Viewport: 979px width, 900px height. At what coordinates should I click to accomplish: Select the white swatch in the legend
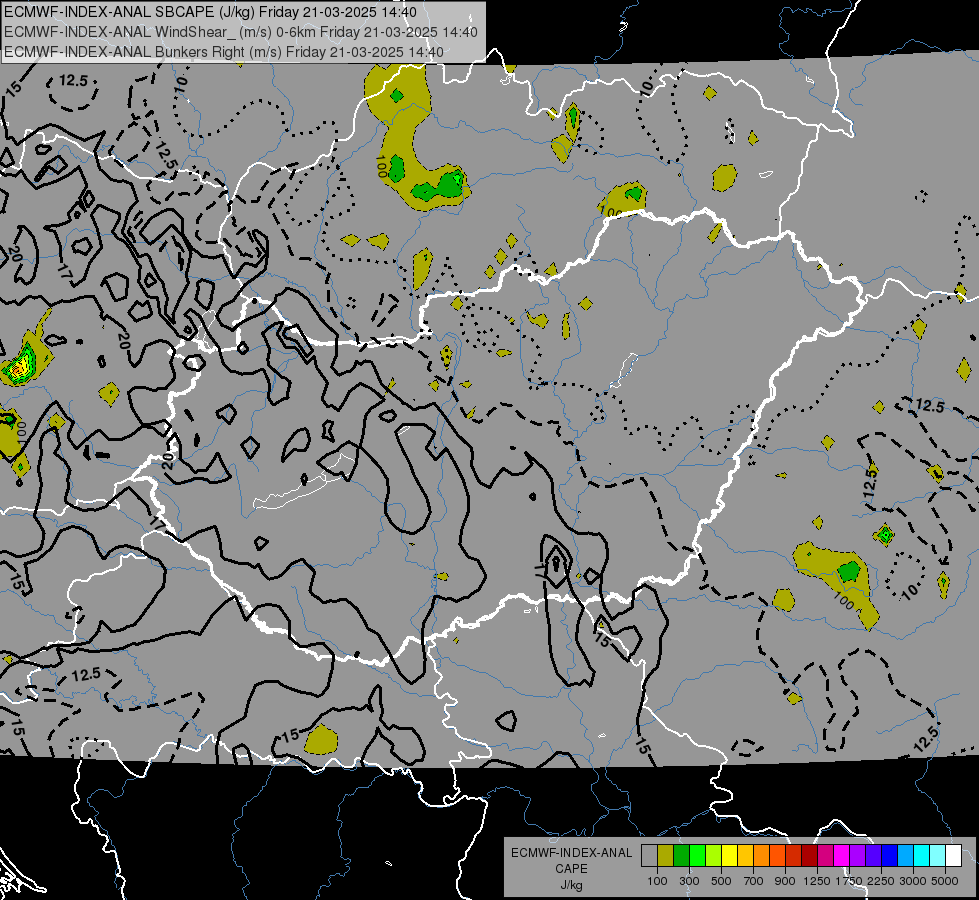(x=953, y=855)
